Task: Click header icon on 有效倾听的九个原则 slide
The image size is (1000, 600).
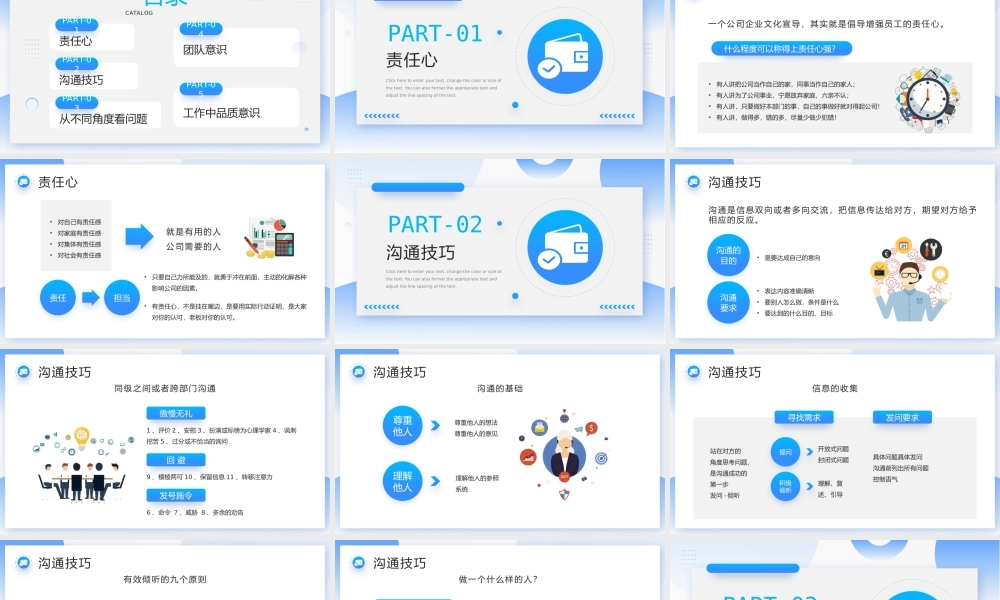Action: [24, 562]
